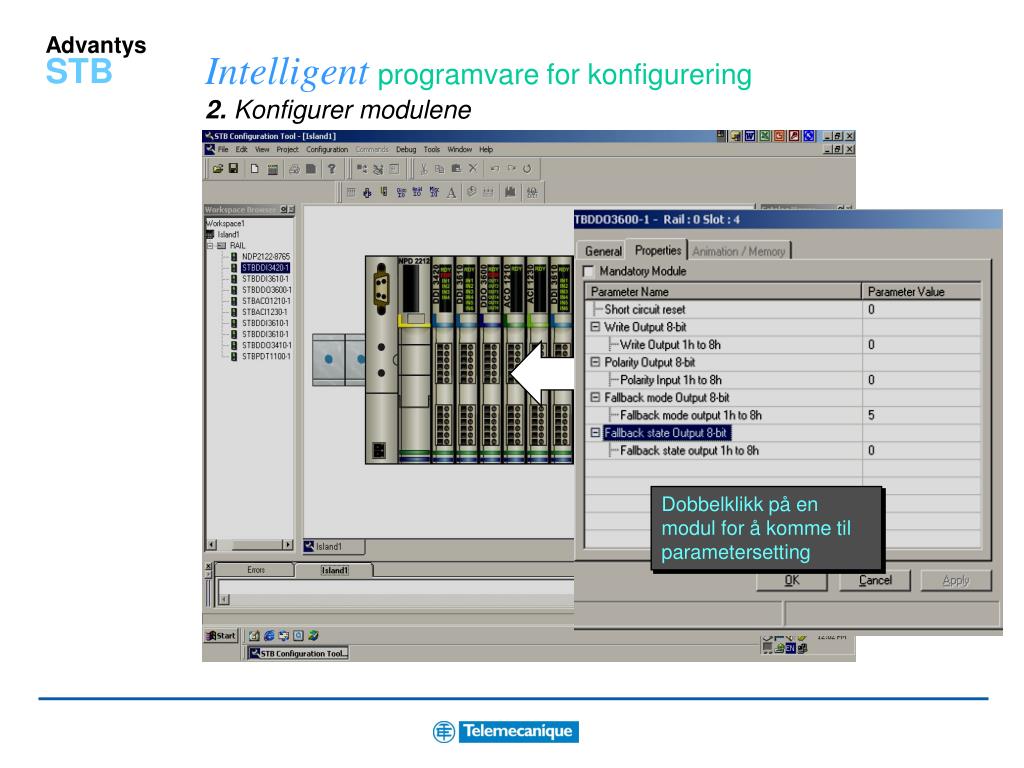Select STBDDI3420-1 in workspace tree

[265, 268]
